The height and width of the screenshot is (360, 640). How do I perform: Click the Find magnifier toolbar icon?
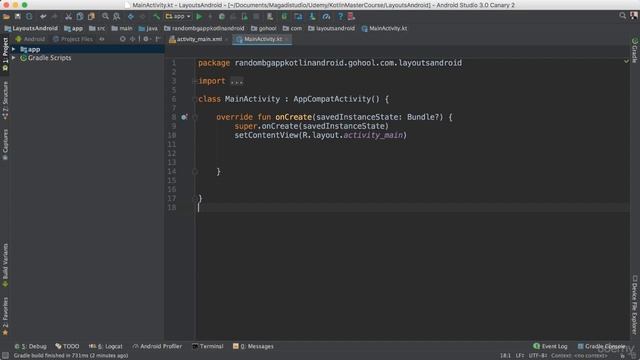click(x=105, y=17)
